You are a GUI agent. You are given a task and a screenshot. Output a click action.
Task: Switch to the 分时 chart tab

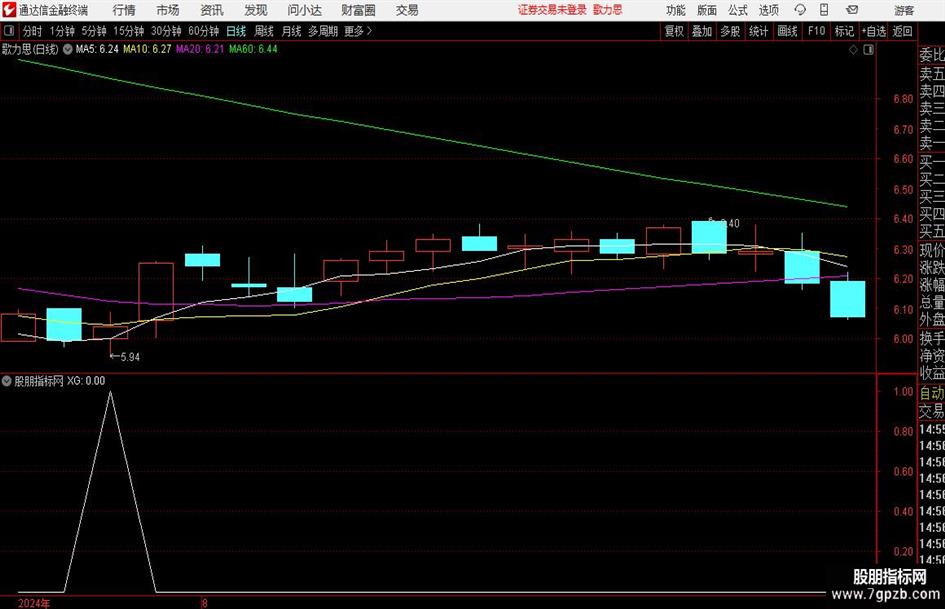(x=32, y=31)
